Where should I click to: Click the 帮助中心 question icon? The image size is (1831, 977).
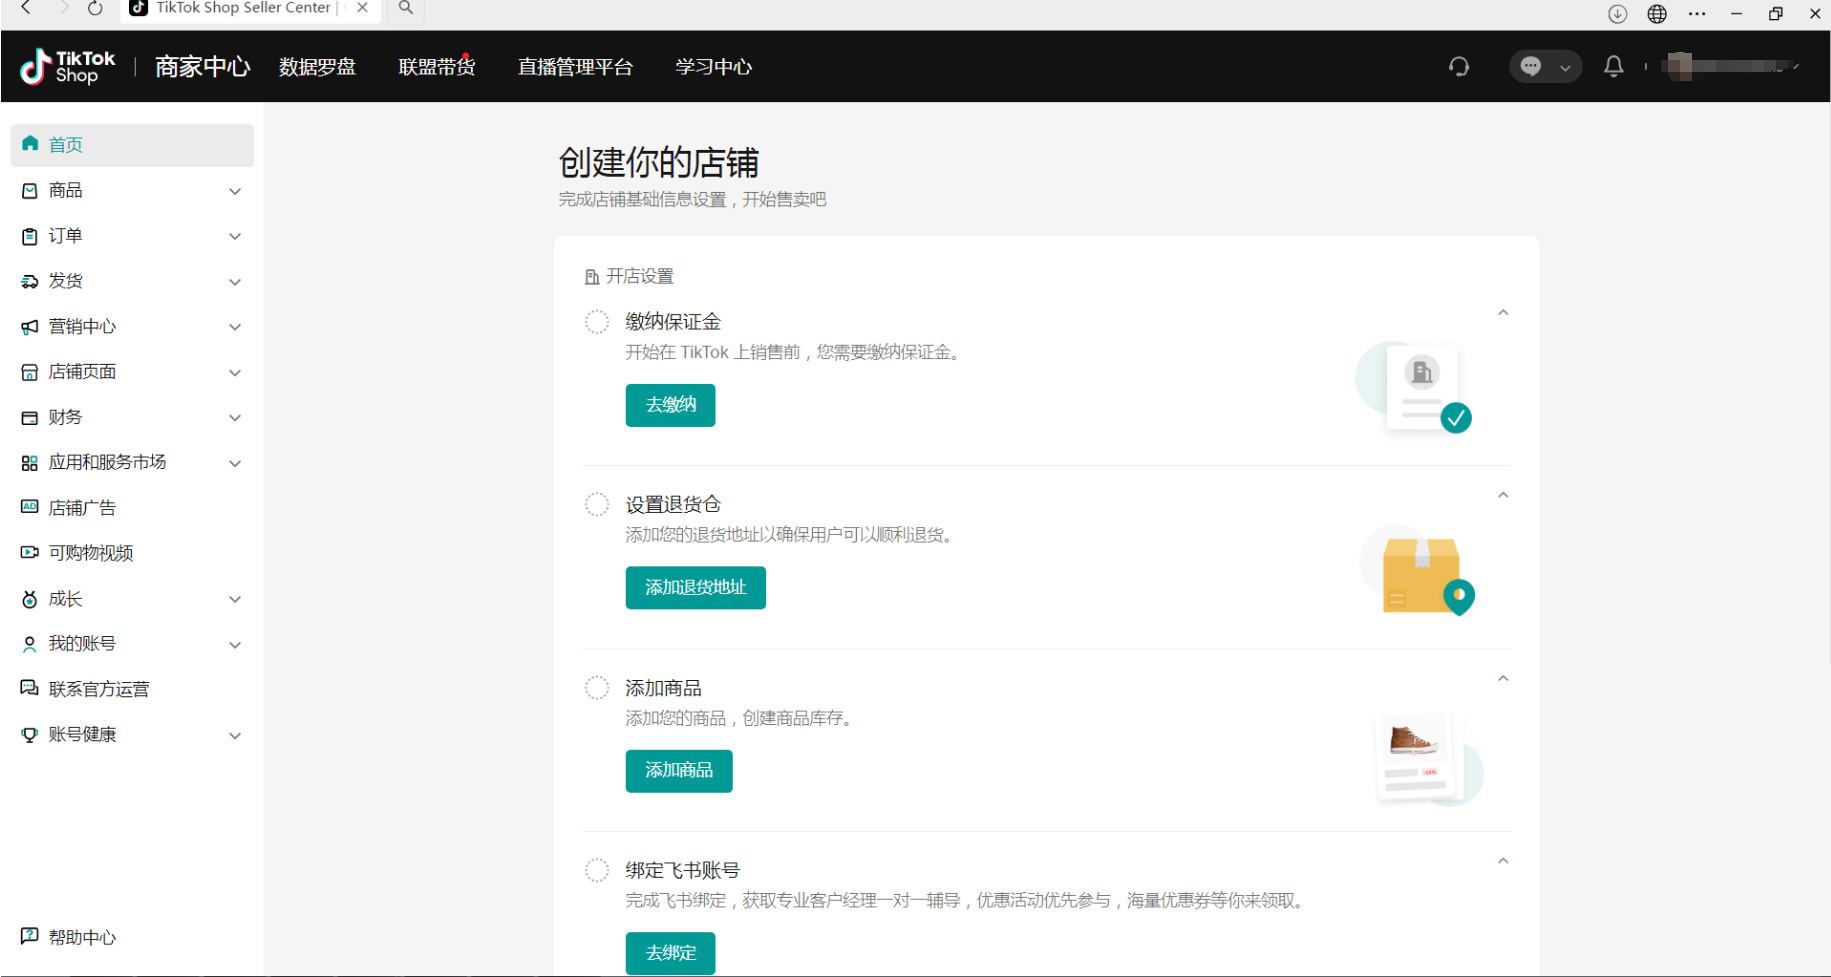click(x=30, y=936)
